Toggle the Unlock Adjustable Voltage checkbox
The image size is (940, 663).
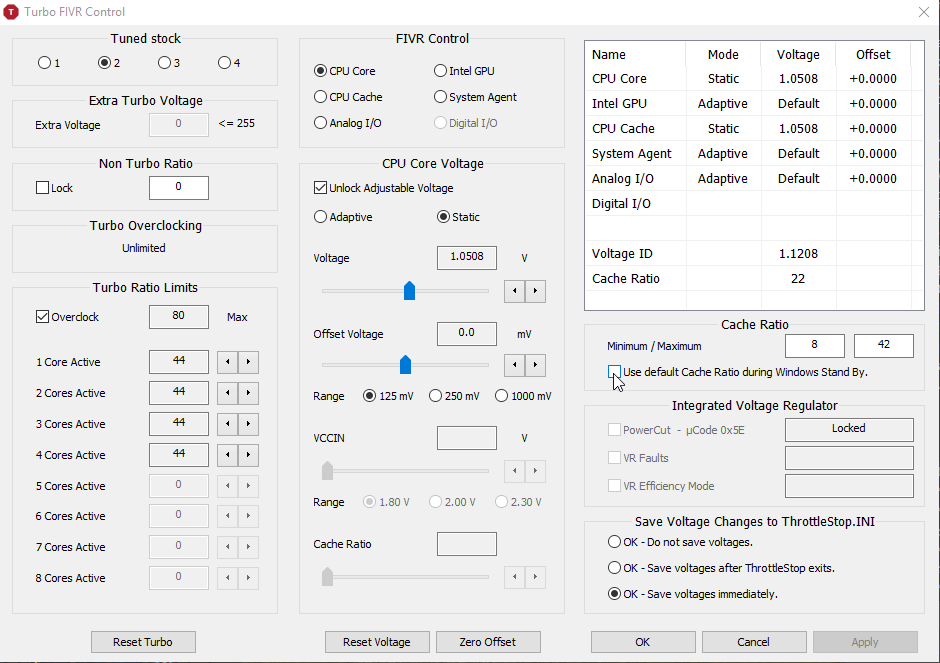click(x=321, y=188)
